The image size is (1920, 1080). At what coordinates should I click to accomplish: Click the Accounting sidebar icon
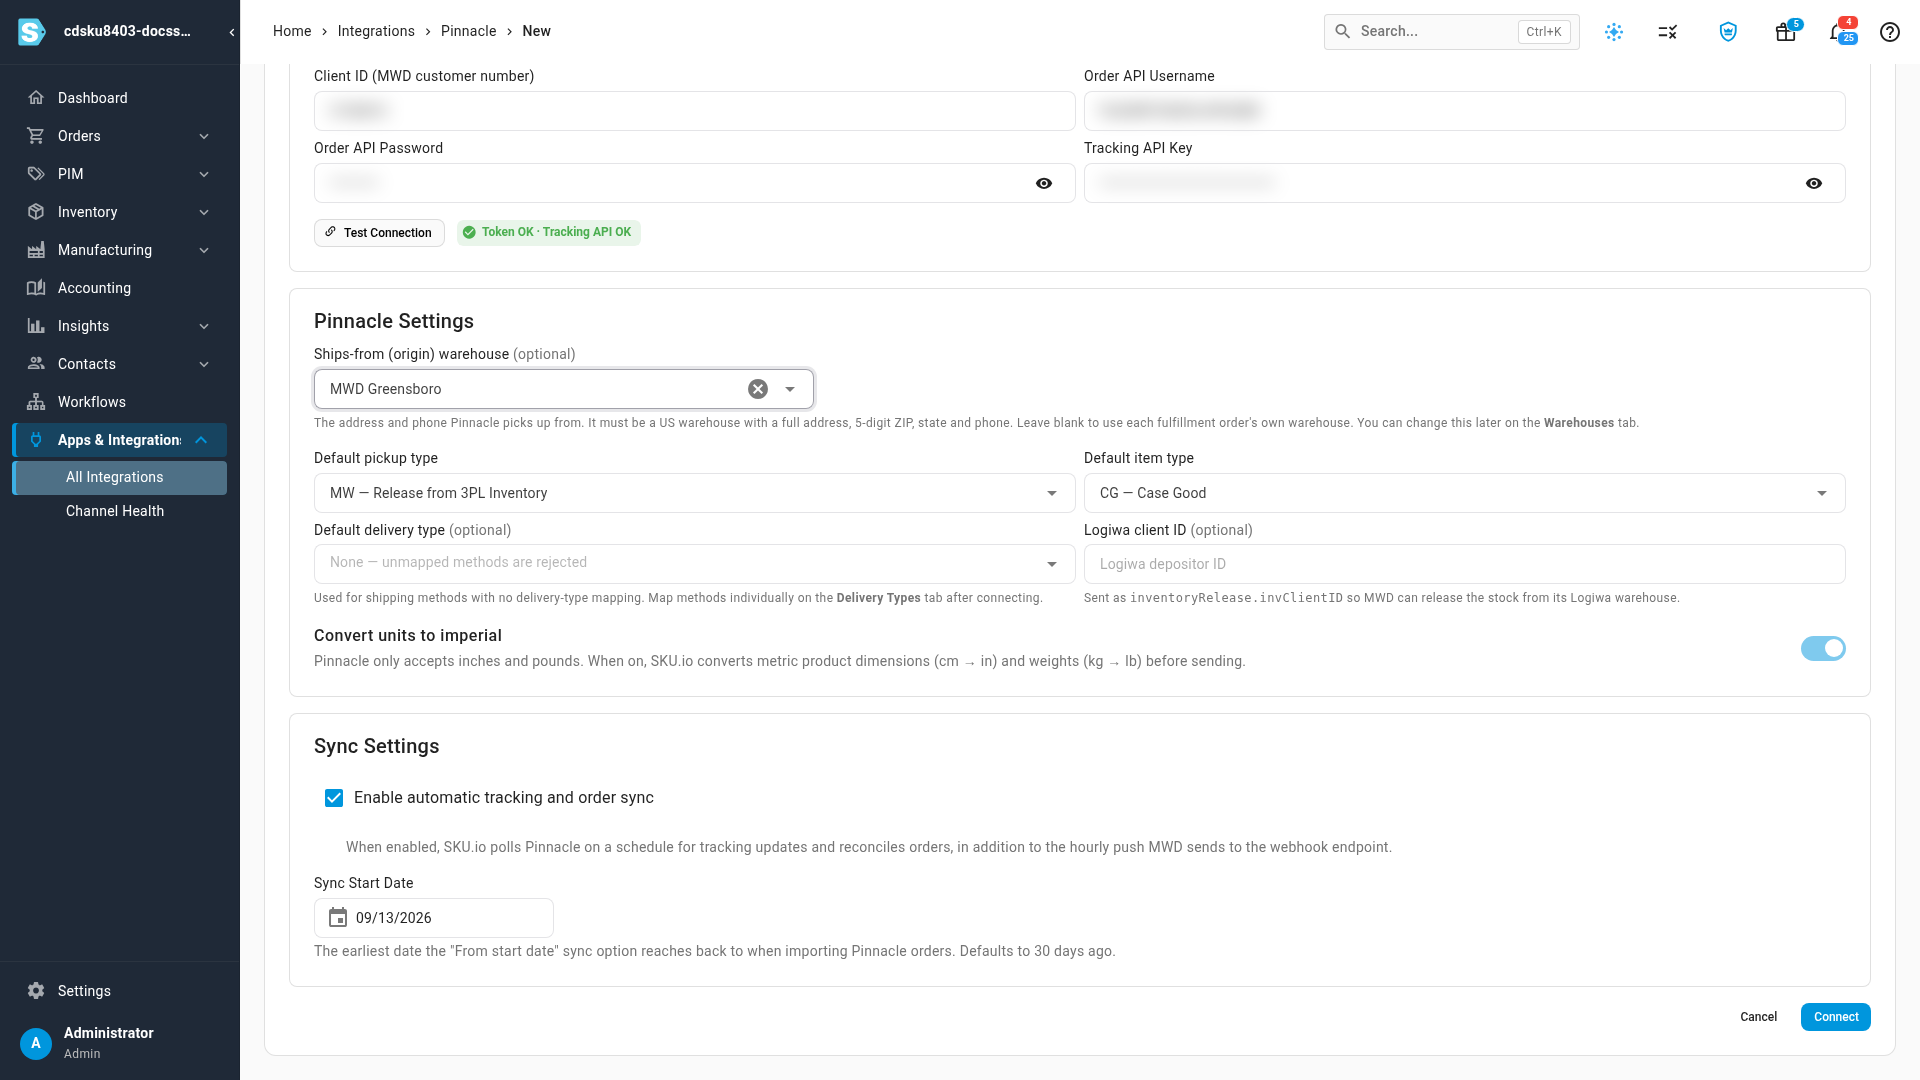tap(36, 288)
